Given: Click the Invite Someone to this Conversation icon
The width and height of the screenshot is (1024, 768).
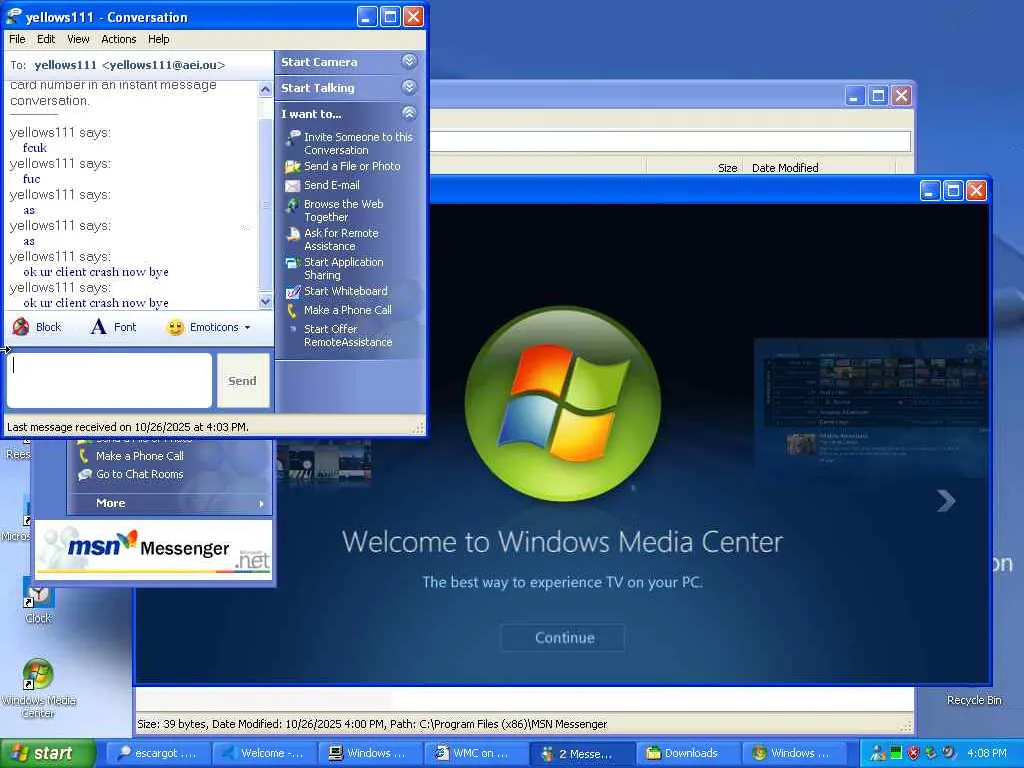Looking at the screenshot, I should point(293,137).
